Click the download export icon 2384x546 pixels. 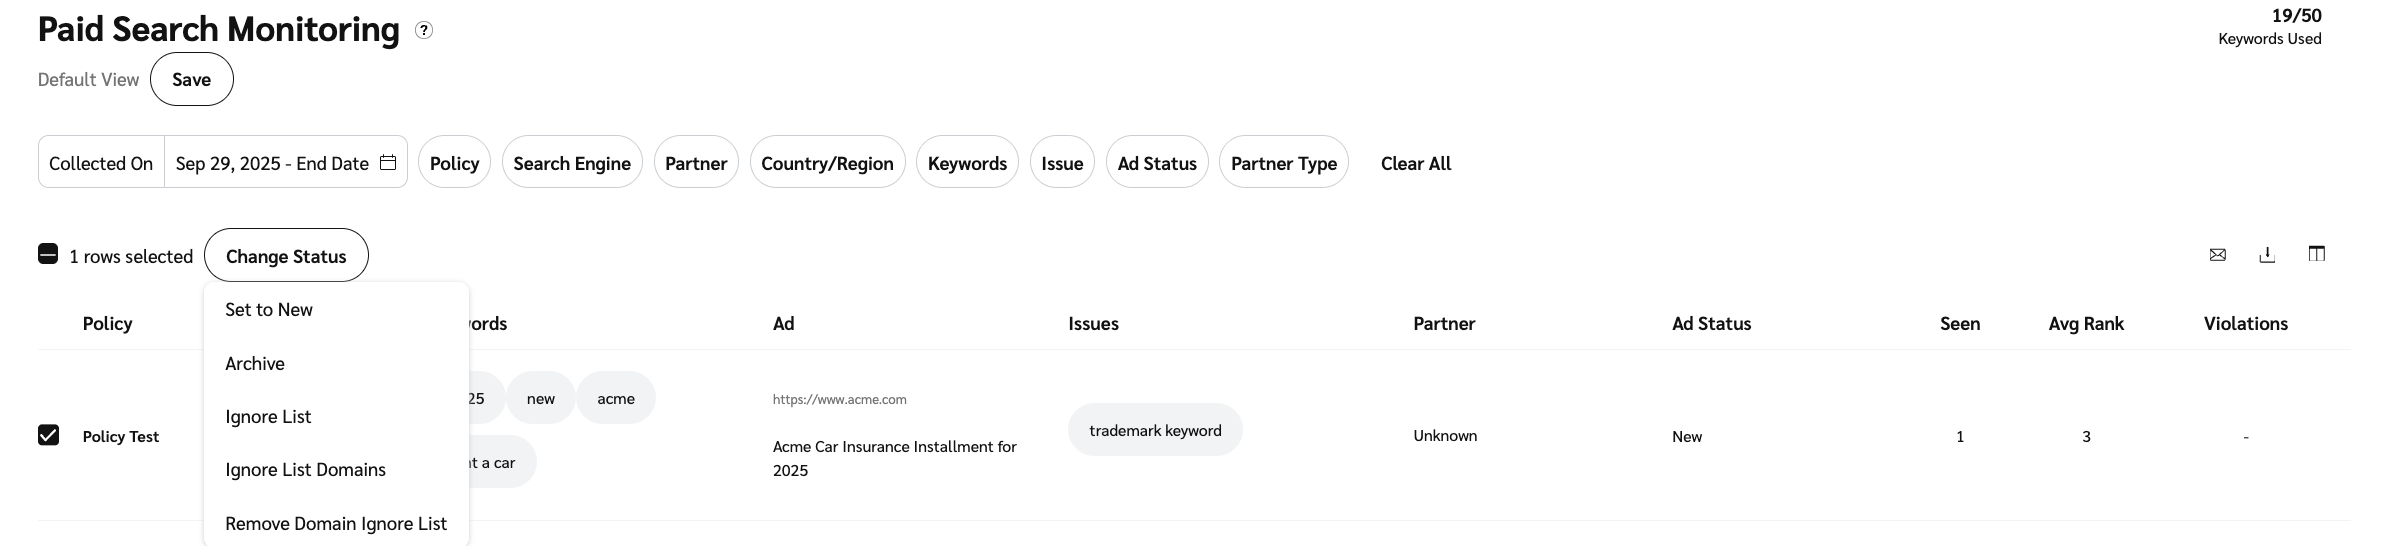tap(2267, 255)
